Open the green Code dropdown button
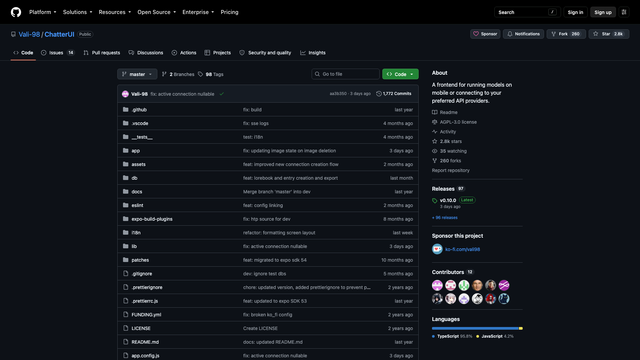 (x=400, y=74)
